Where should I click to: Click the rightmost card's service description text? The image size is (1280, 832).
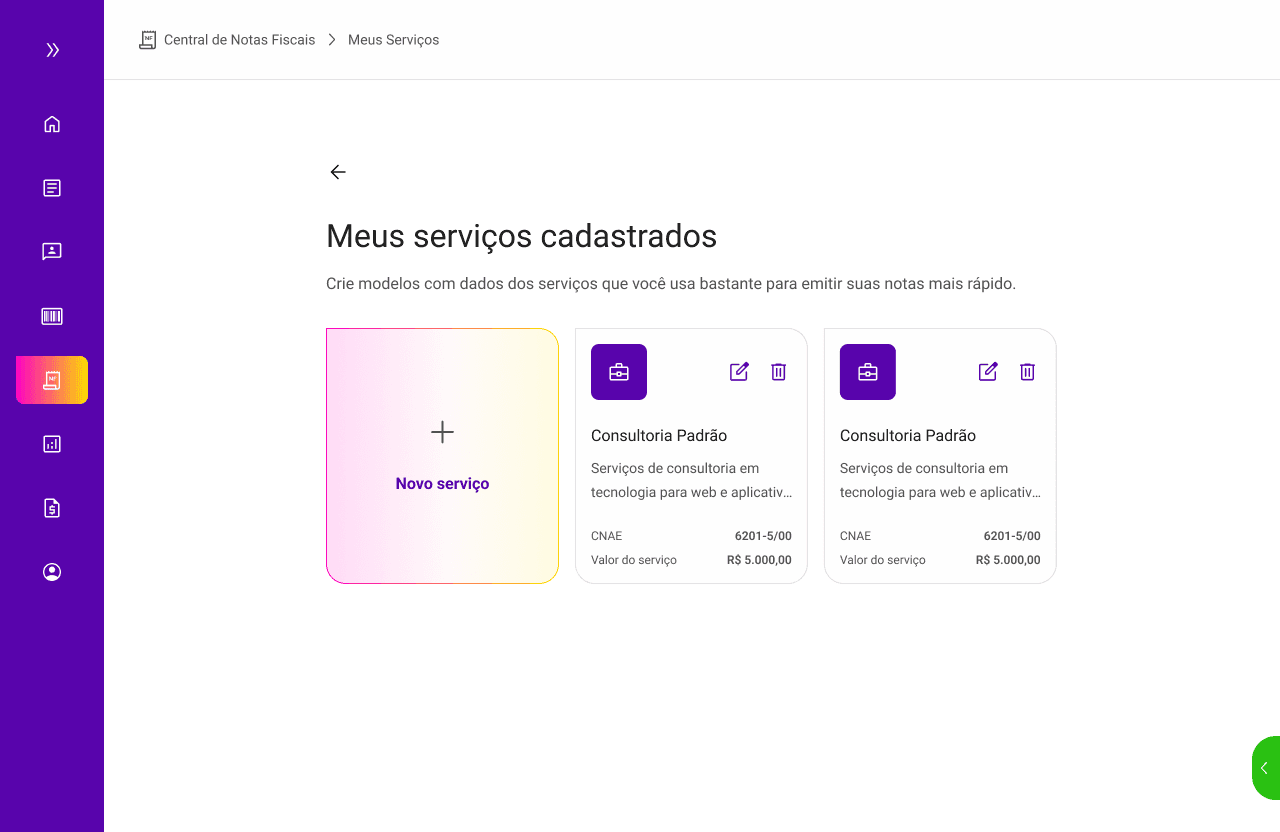coord(940,480)
